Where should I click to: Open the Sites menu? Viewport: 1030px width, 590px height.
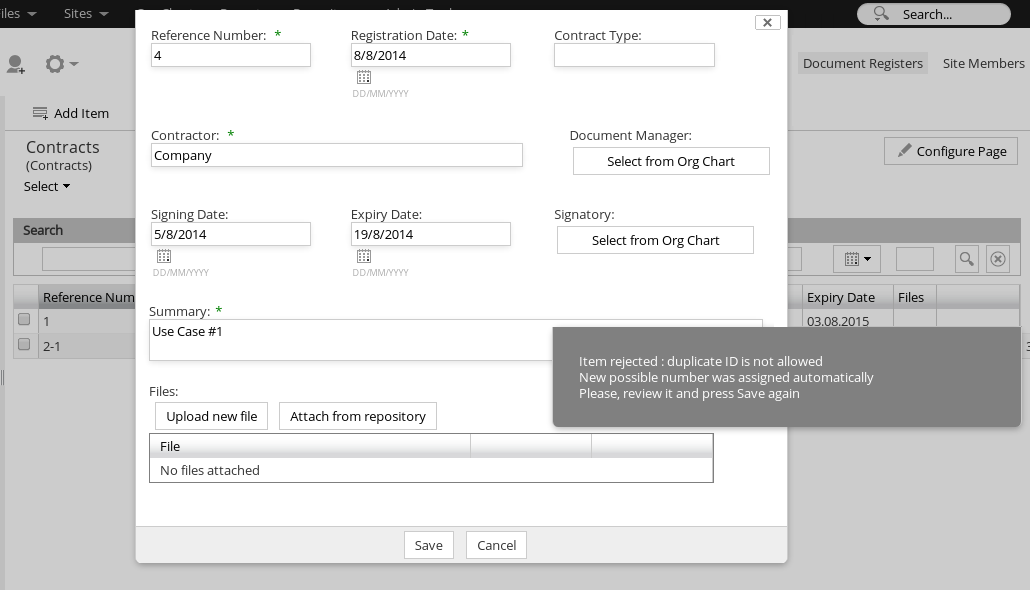point(85,14)
